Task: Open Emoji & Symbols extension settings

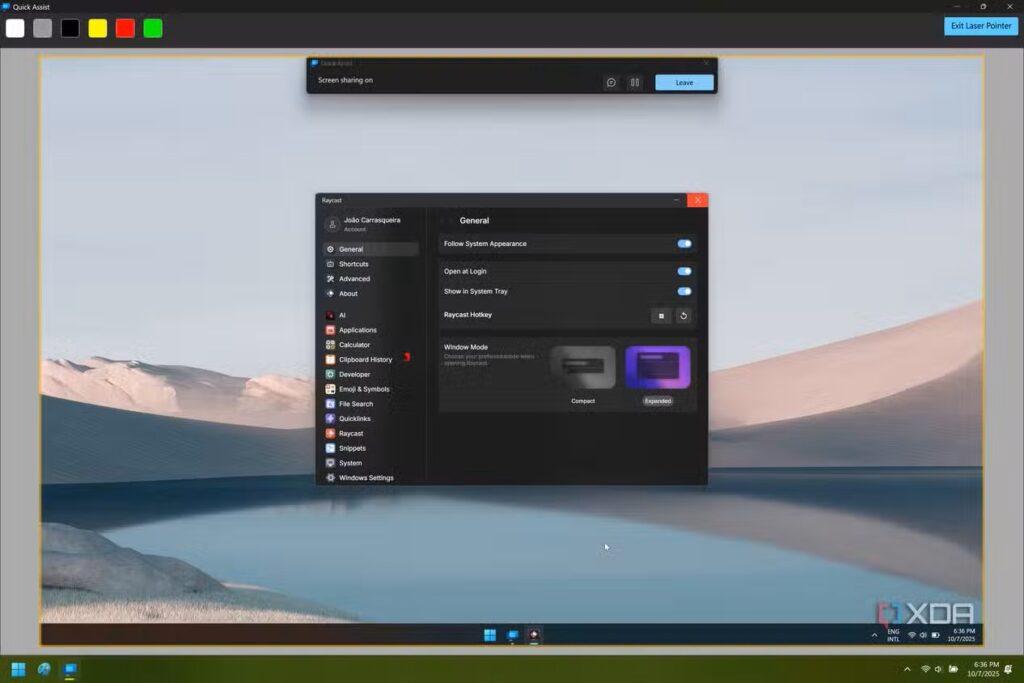Action: (x=364, y=389)
